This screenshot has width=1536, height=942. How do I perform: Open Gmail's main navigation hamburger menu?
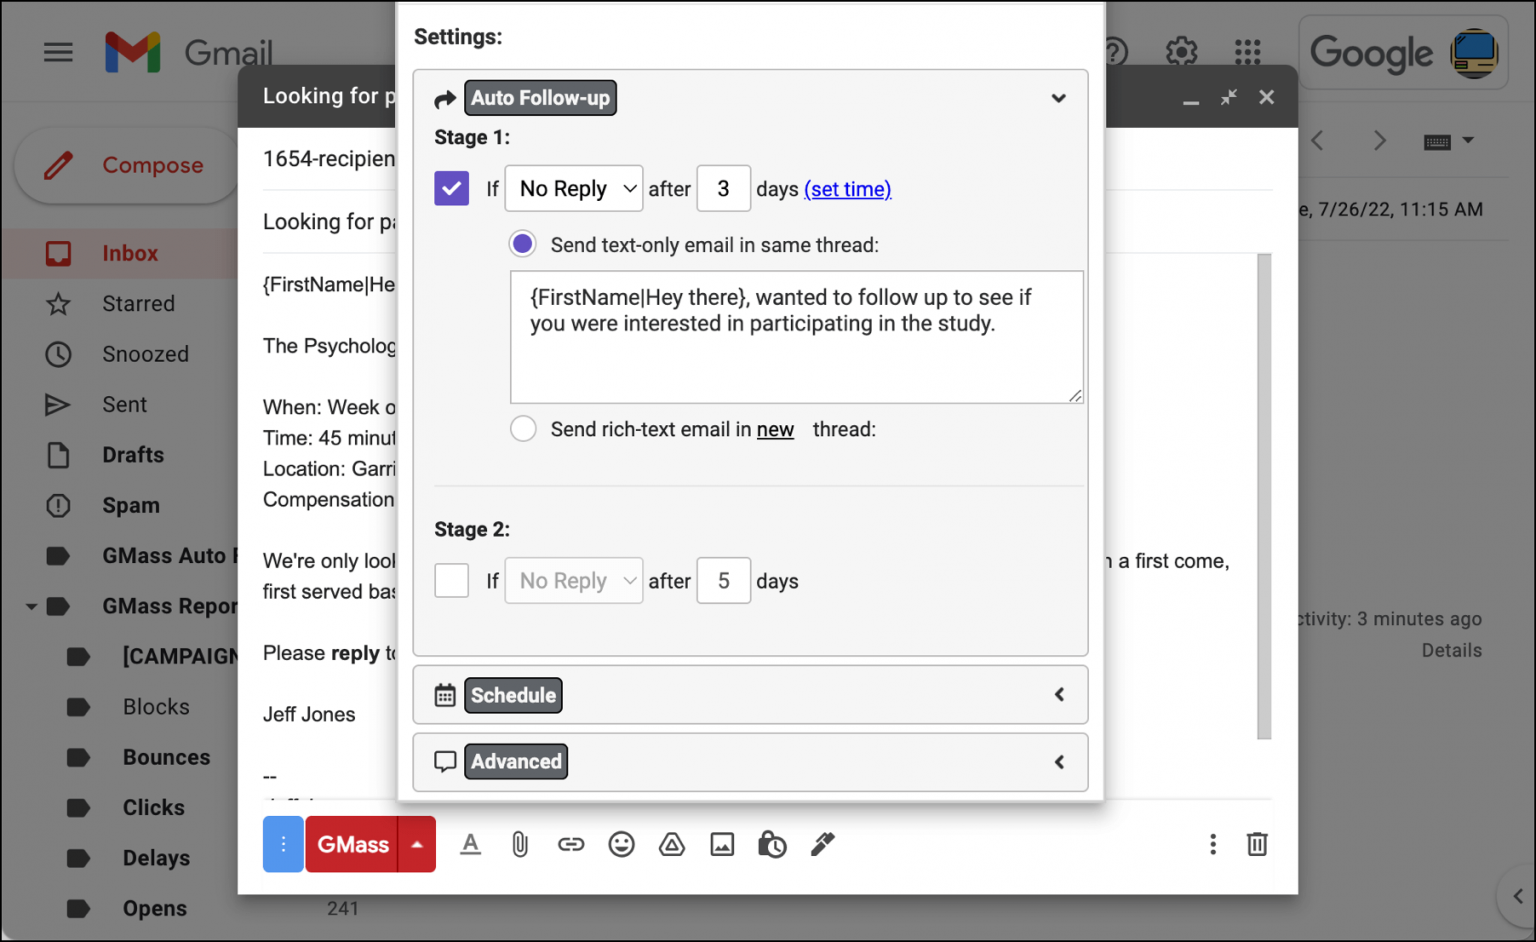(x=58, y=52)
